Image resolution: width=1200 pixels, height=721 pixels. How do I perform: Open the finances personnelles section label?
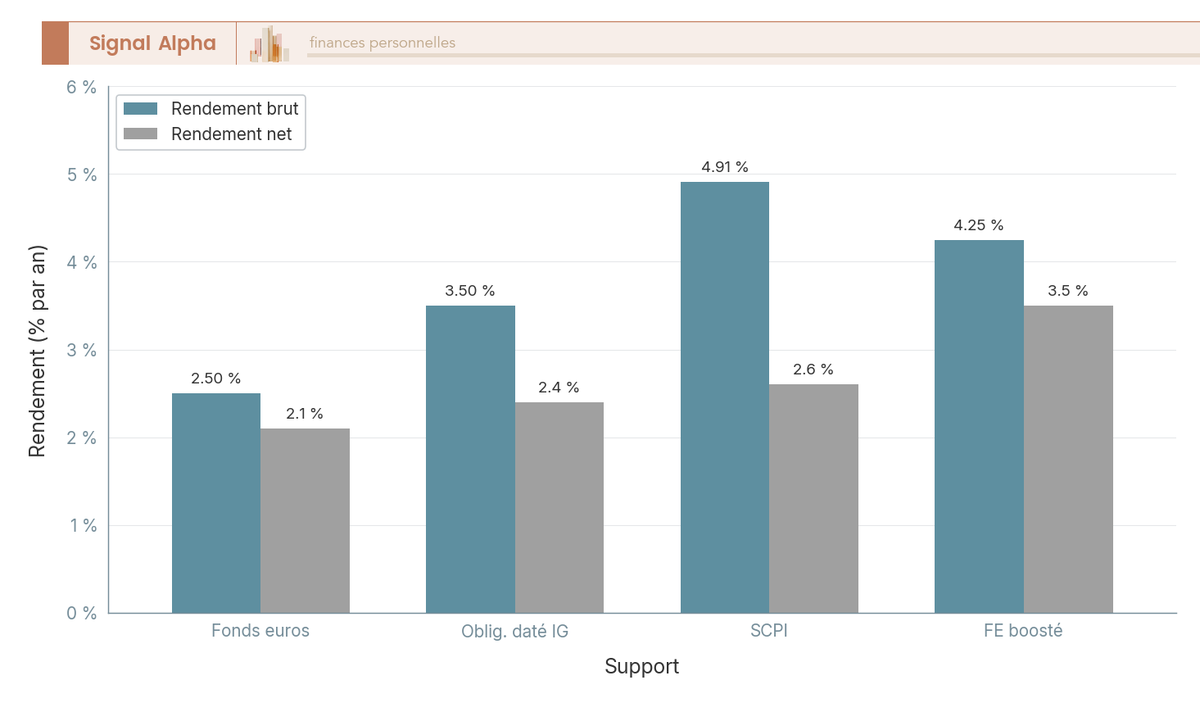coord(382,43)
